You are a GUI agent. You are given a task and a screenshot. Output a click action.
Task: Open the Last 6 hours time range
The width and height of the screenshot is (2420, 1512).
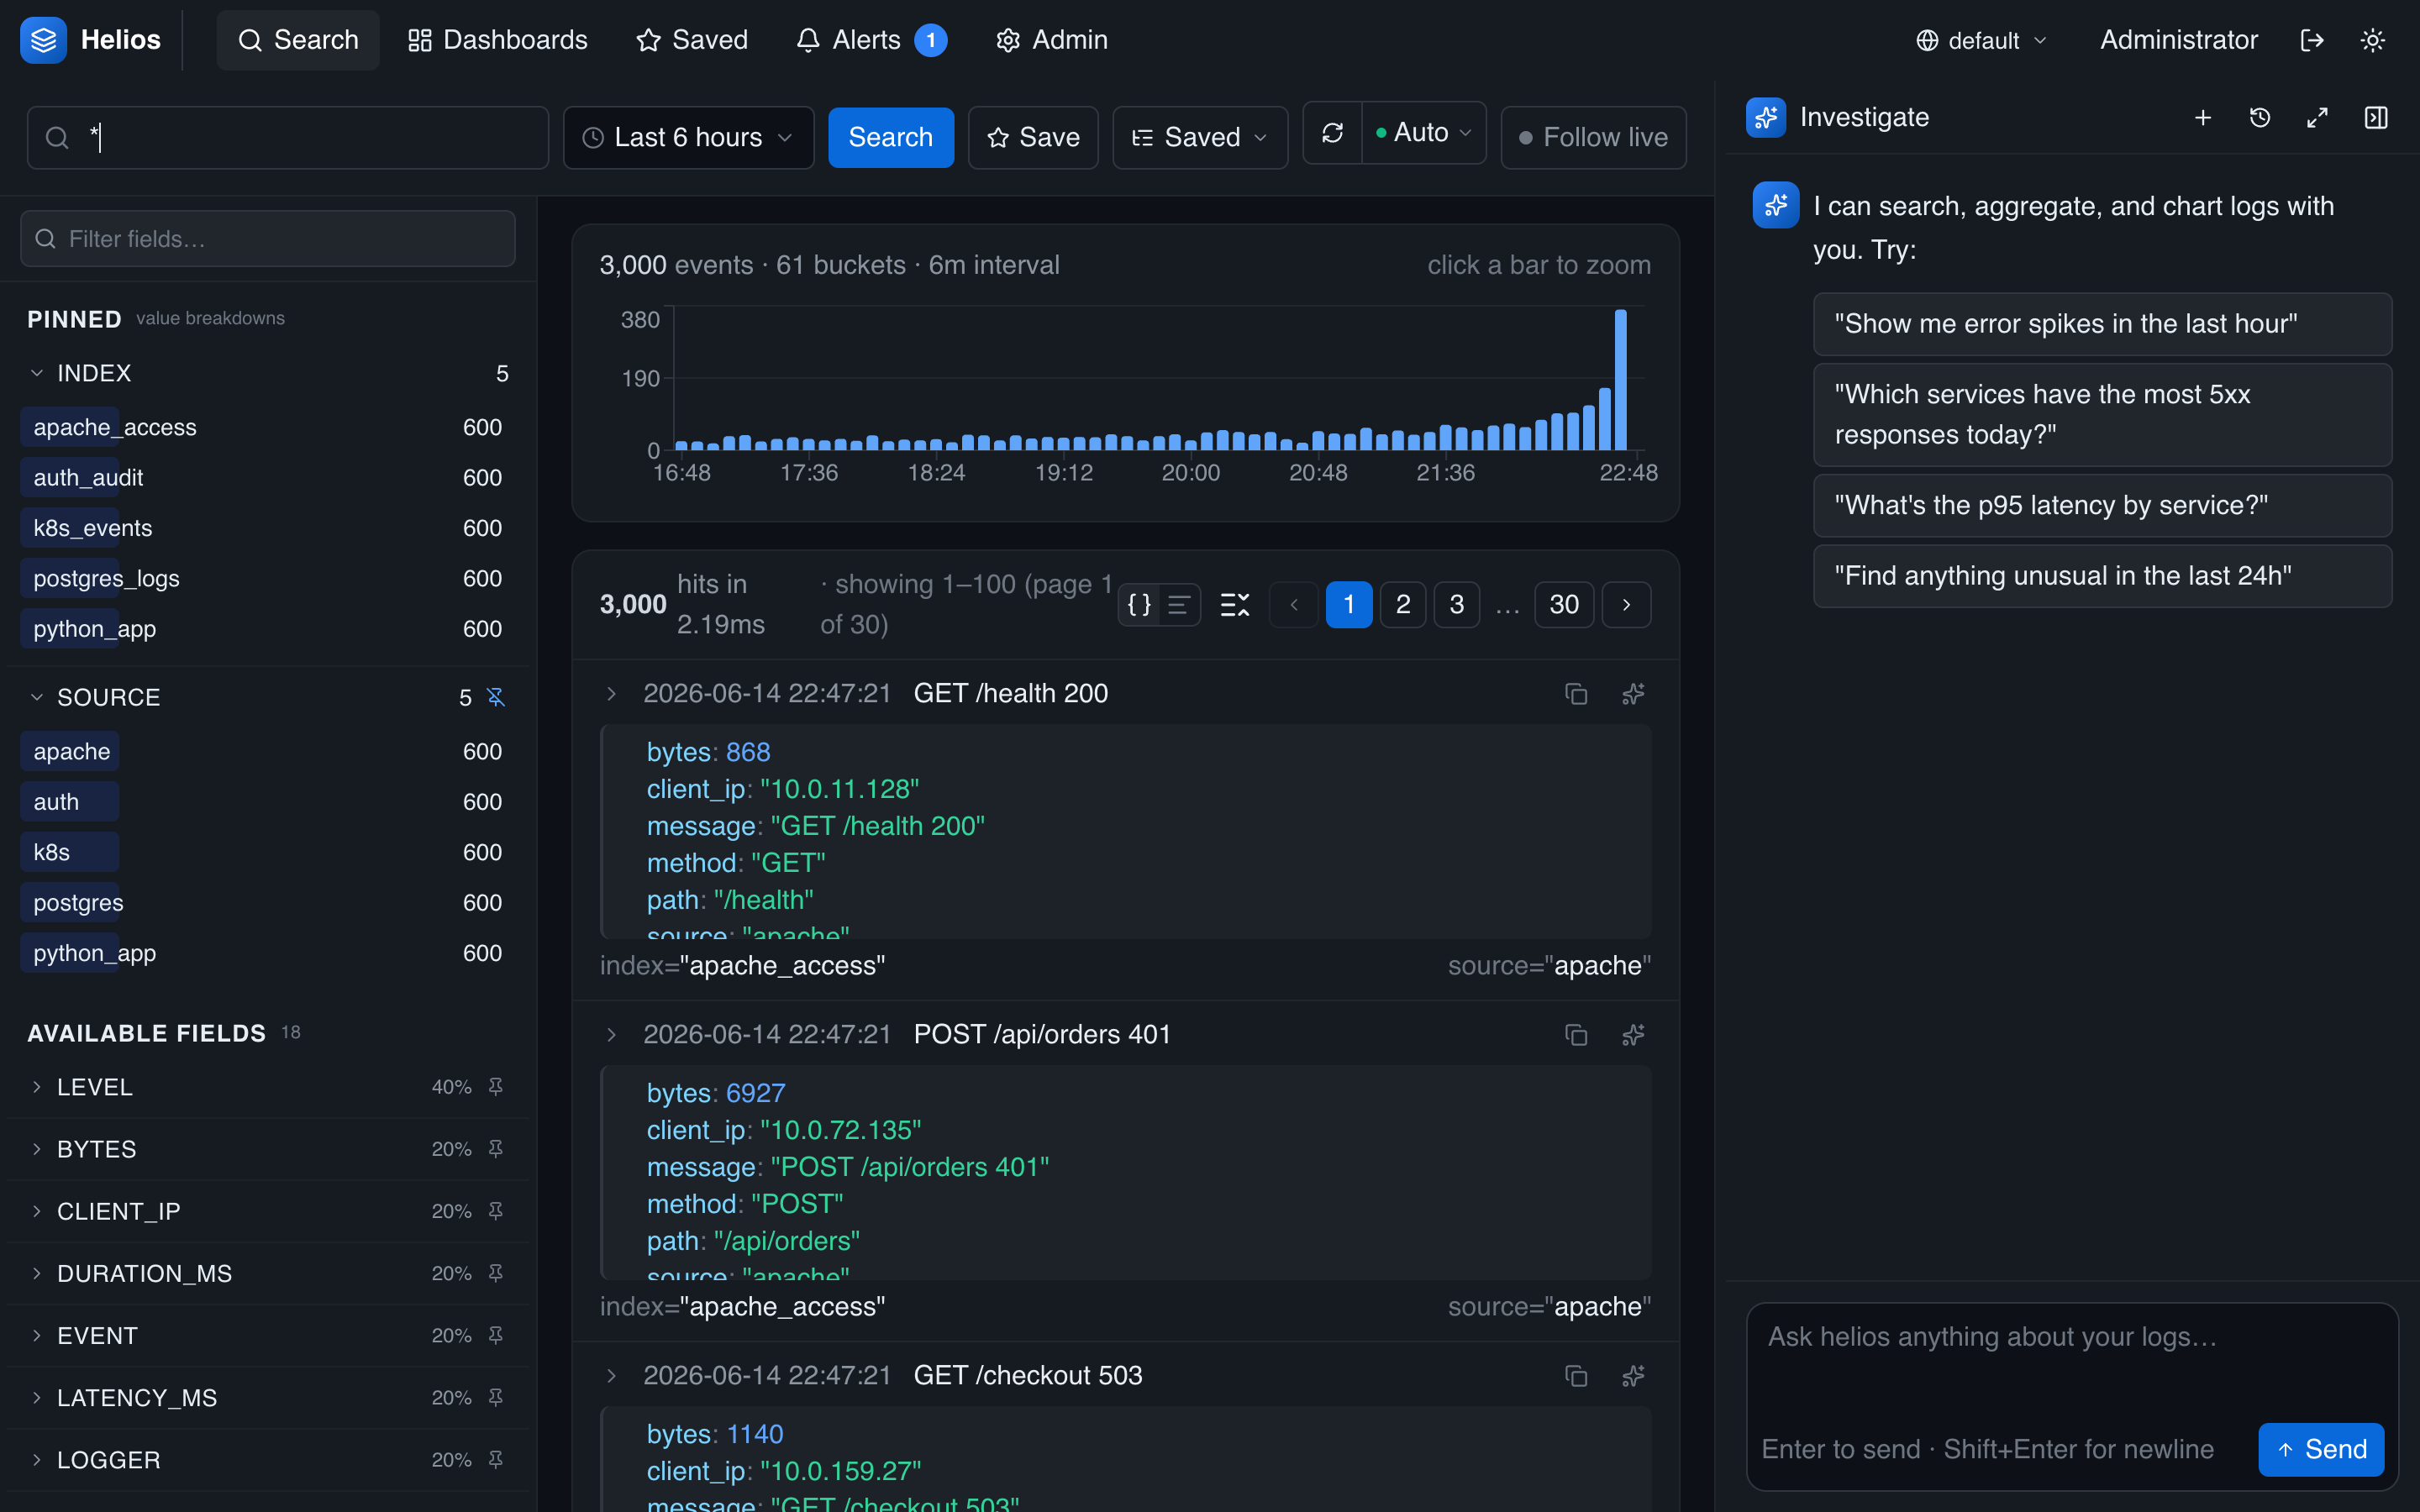tap(688, 137)
